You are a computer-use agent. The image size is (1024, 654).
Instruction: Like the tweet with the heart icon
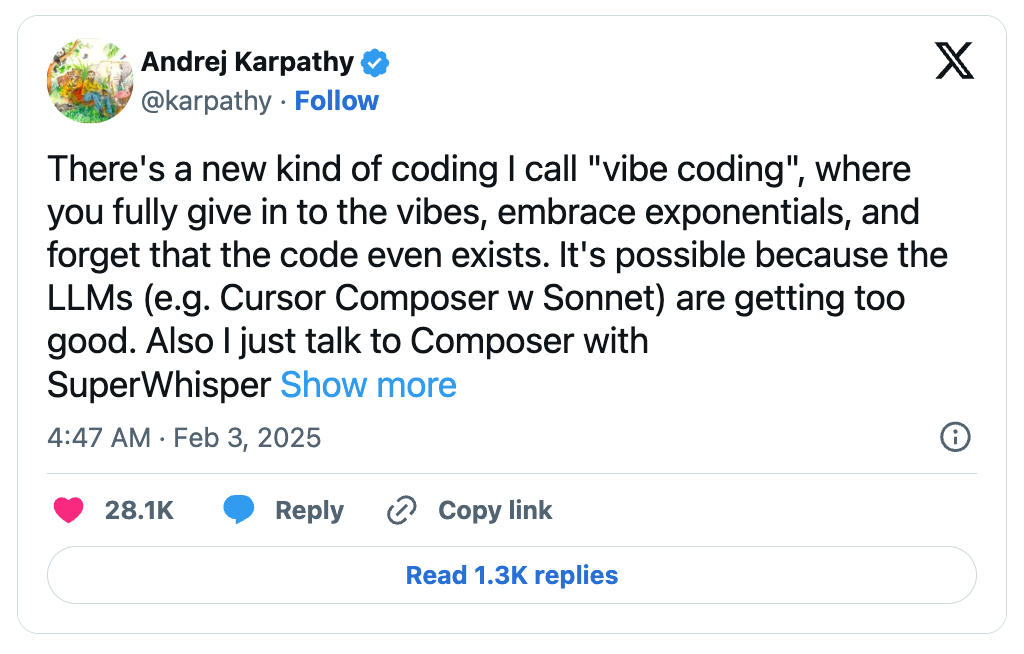pyautogui.click(x=69, y=511)
